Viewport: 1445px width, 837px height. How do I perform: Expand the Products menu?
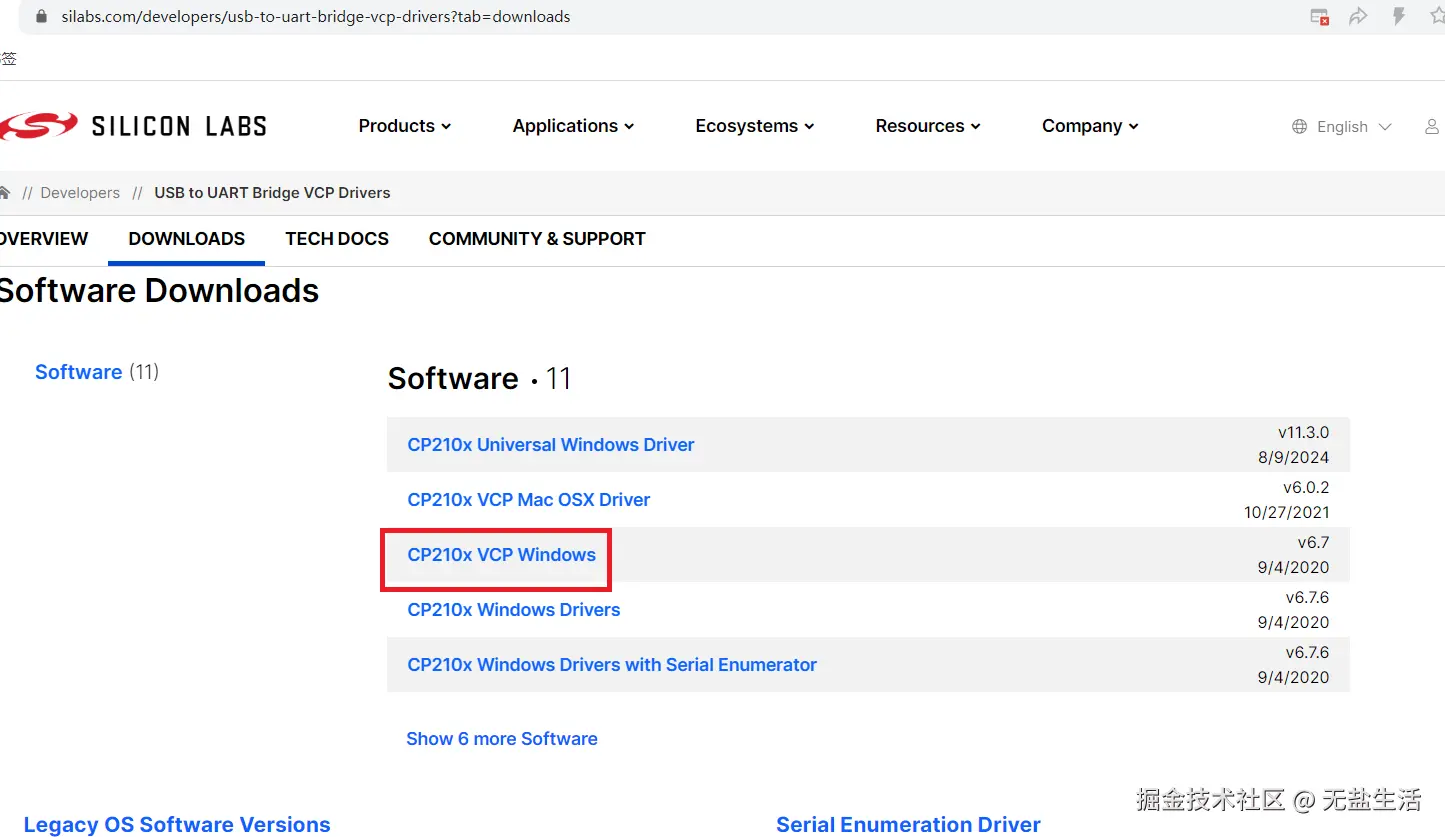pos(405,126)
